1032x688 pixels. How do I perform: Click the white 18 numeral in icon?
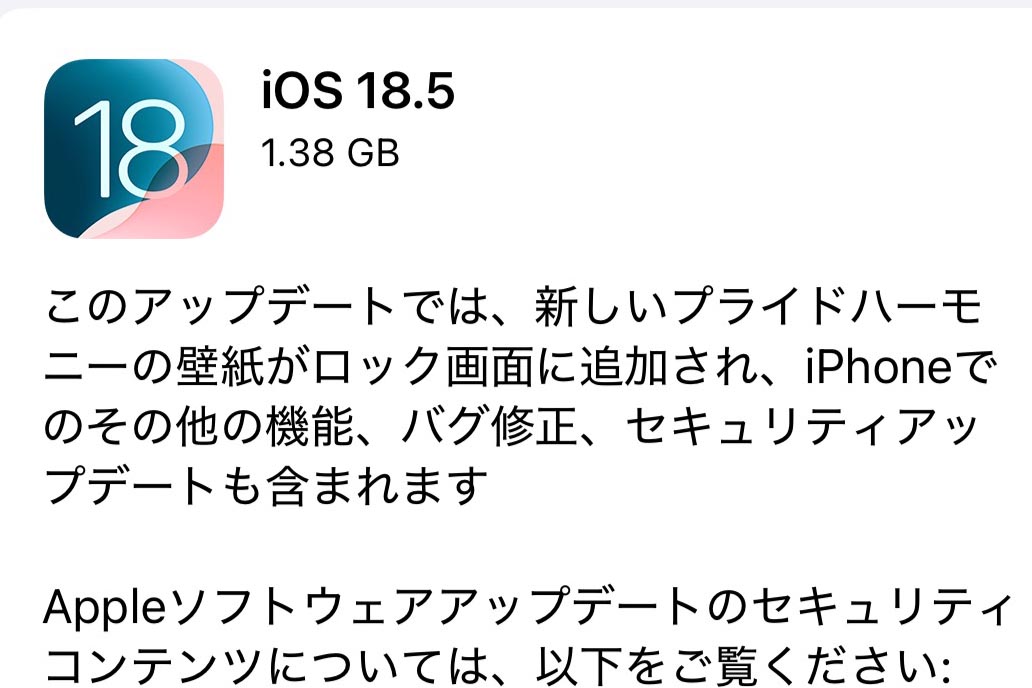[130, 149]
